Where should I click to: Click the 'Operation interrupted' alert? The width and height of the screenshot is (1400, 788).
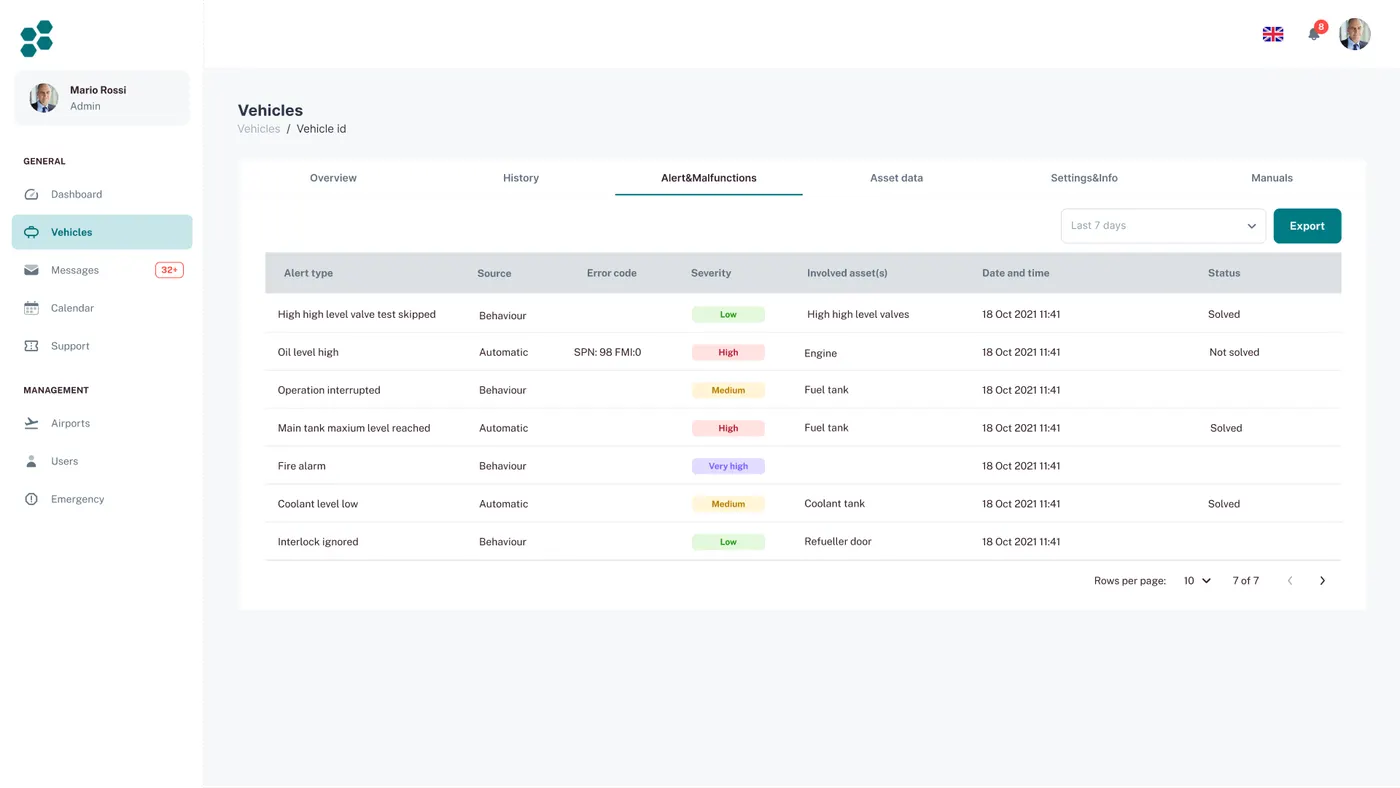[x=329, y=390]
